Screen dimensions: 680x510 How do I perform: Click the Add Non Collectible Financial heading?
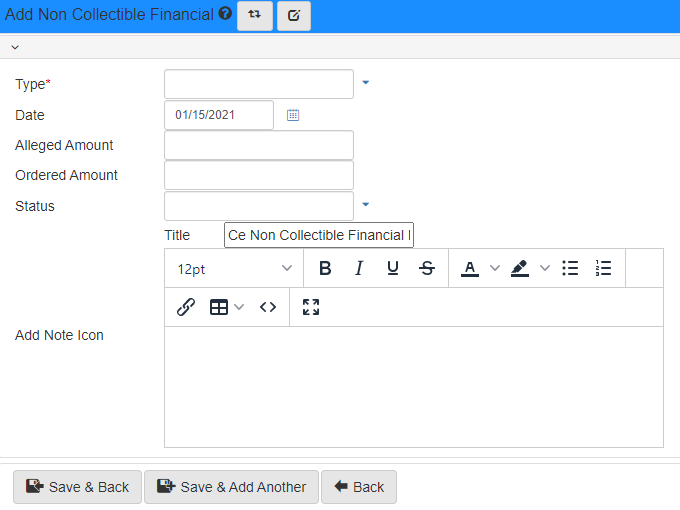point(109,14)
